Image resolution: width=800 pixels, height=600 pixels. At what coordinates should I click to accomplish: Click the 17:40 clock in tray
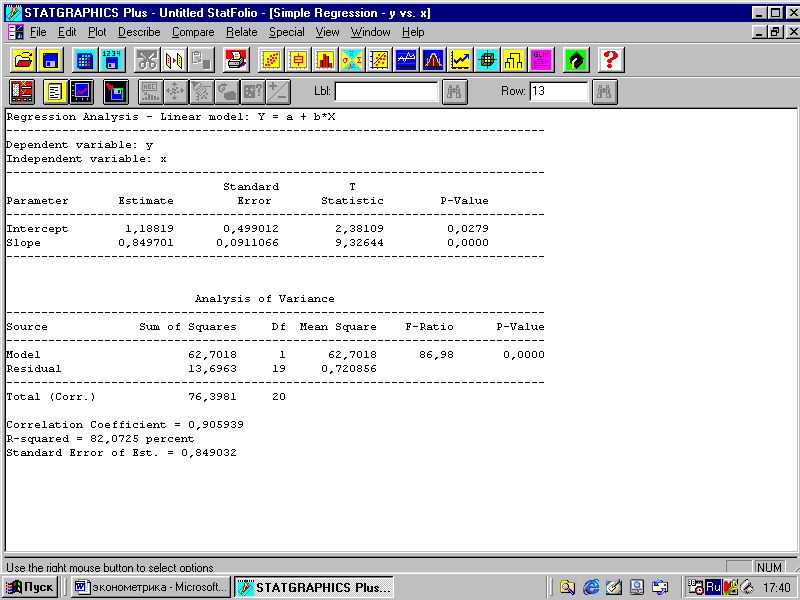(777, 588)
